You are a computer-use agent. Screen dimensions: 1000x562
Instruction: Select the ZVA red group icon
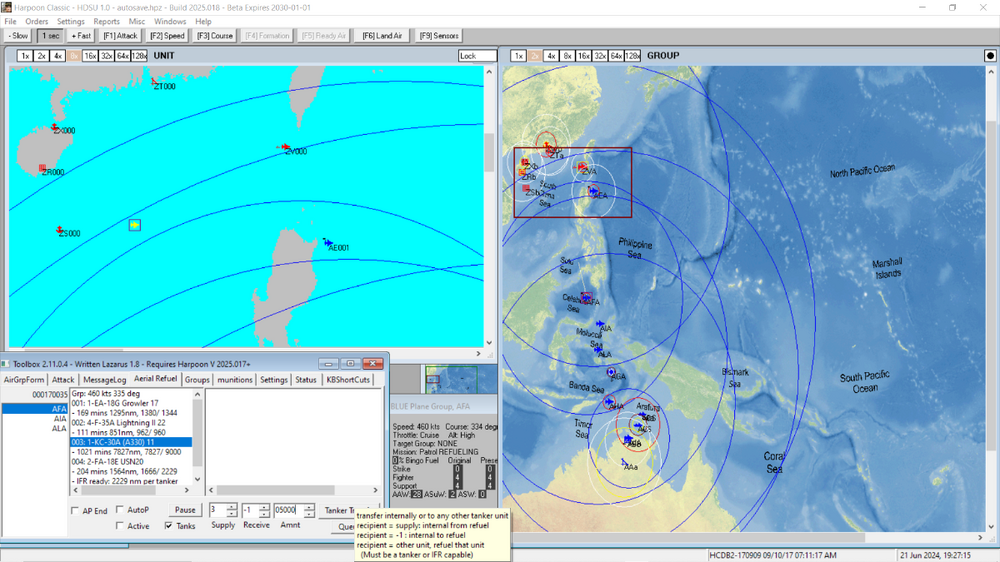581,167
